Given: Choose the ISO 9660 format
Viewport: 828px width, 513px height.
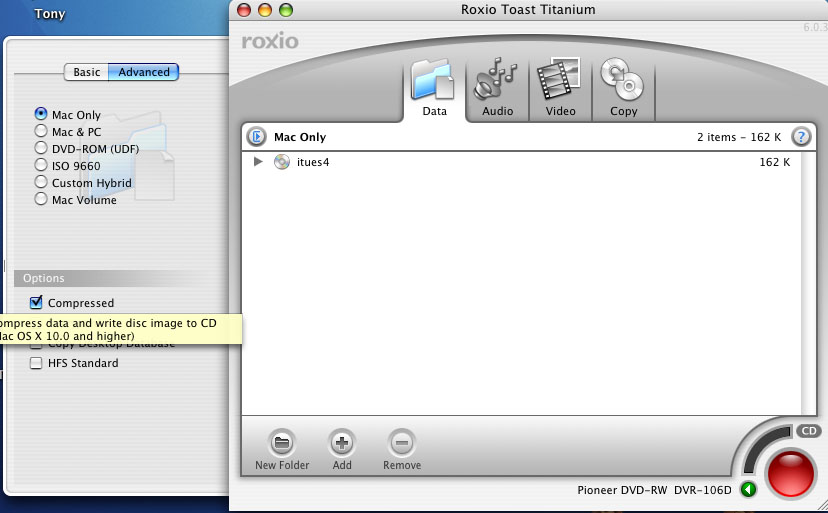Looking at the screenshot, I should 41,165.
